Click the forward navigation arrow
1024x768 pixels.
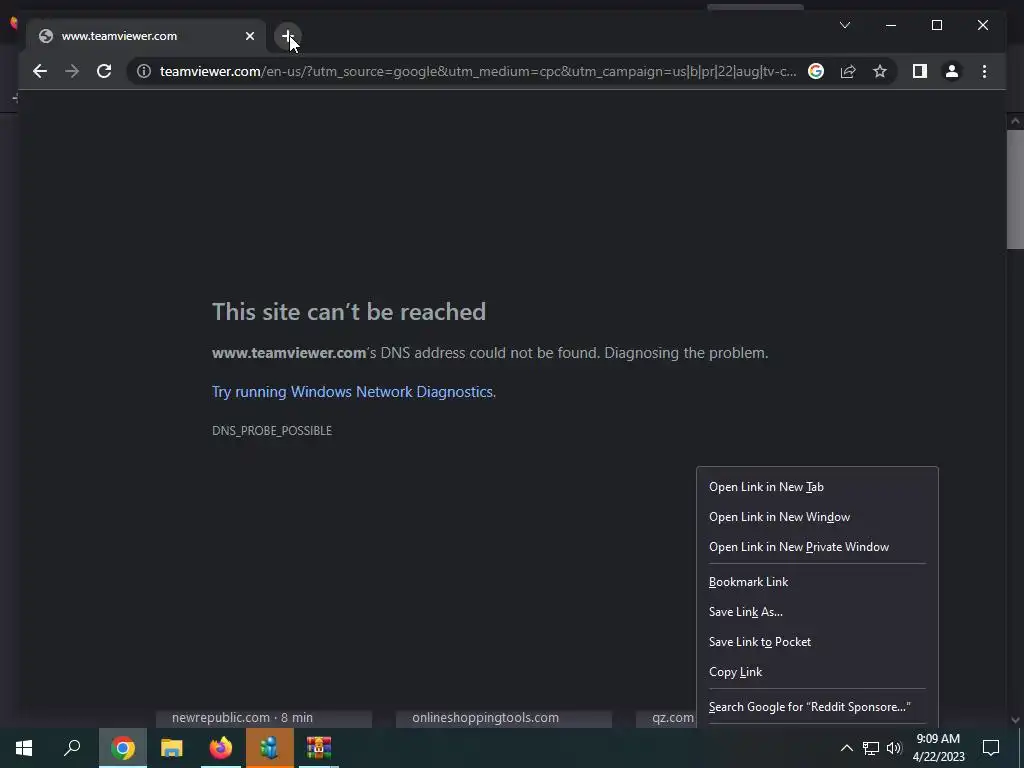72,71
